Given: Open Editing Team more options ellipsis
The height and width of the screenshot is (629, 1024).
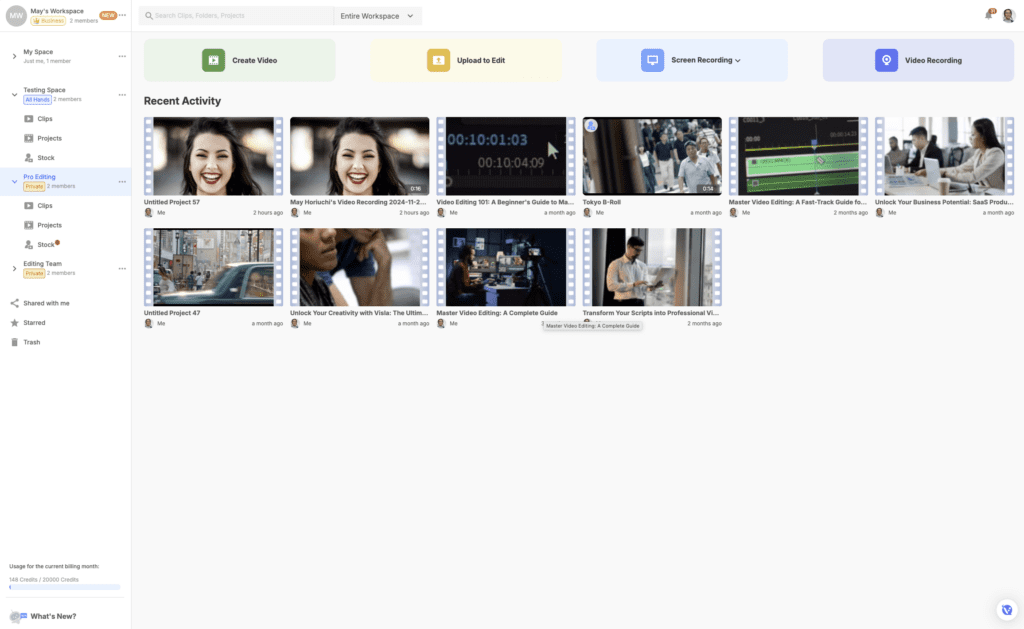Looking at the screenshot, I should [x=122, y=268].
